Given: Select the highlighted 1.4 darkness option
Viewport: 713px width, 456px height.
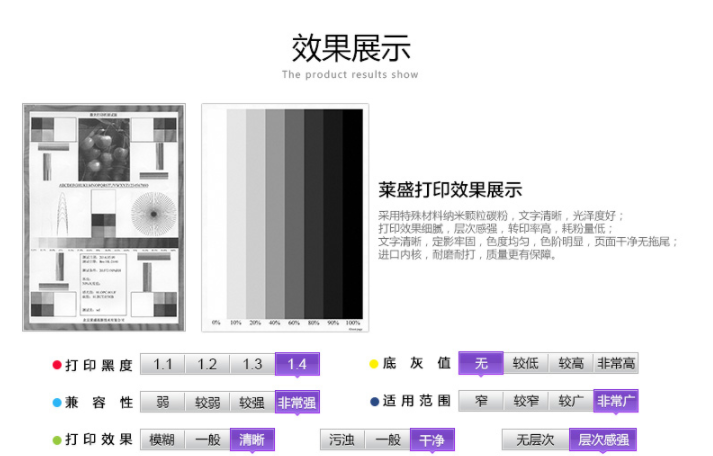Looking at the screenshot, I should point(297,364).
